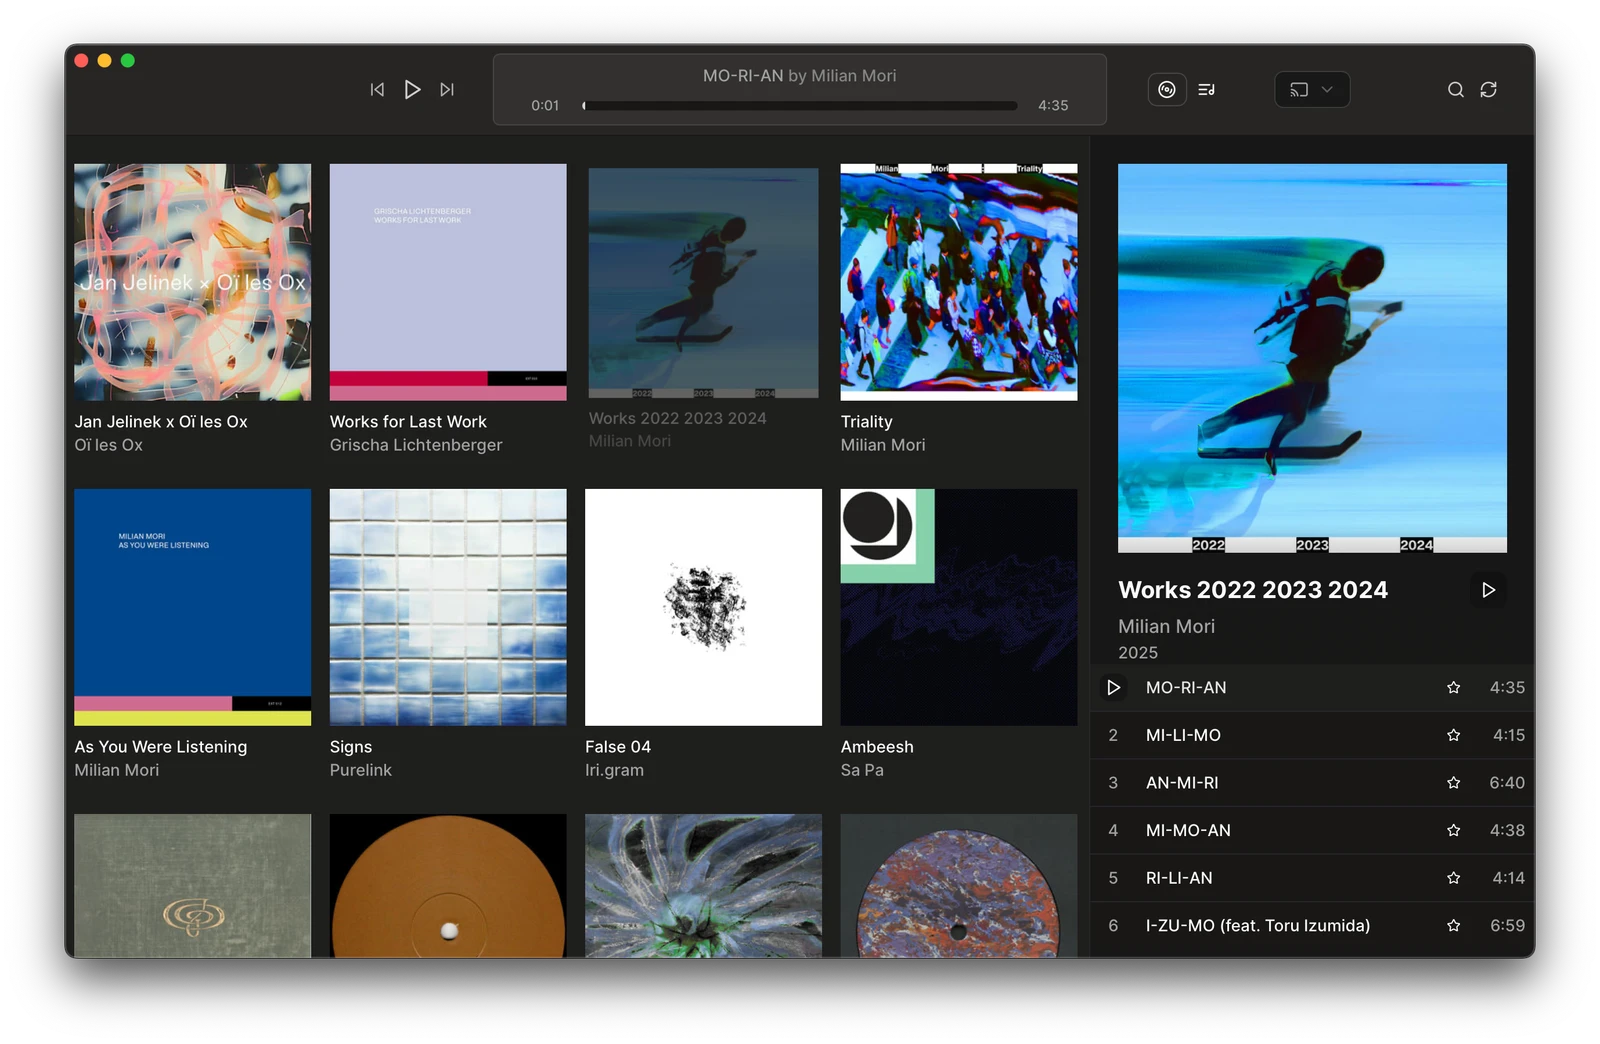Favorite the MI-LI-MO track with star
Screen dimensions: 1600x1044
(x=1453, y=735)
